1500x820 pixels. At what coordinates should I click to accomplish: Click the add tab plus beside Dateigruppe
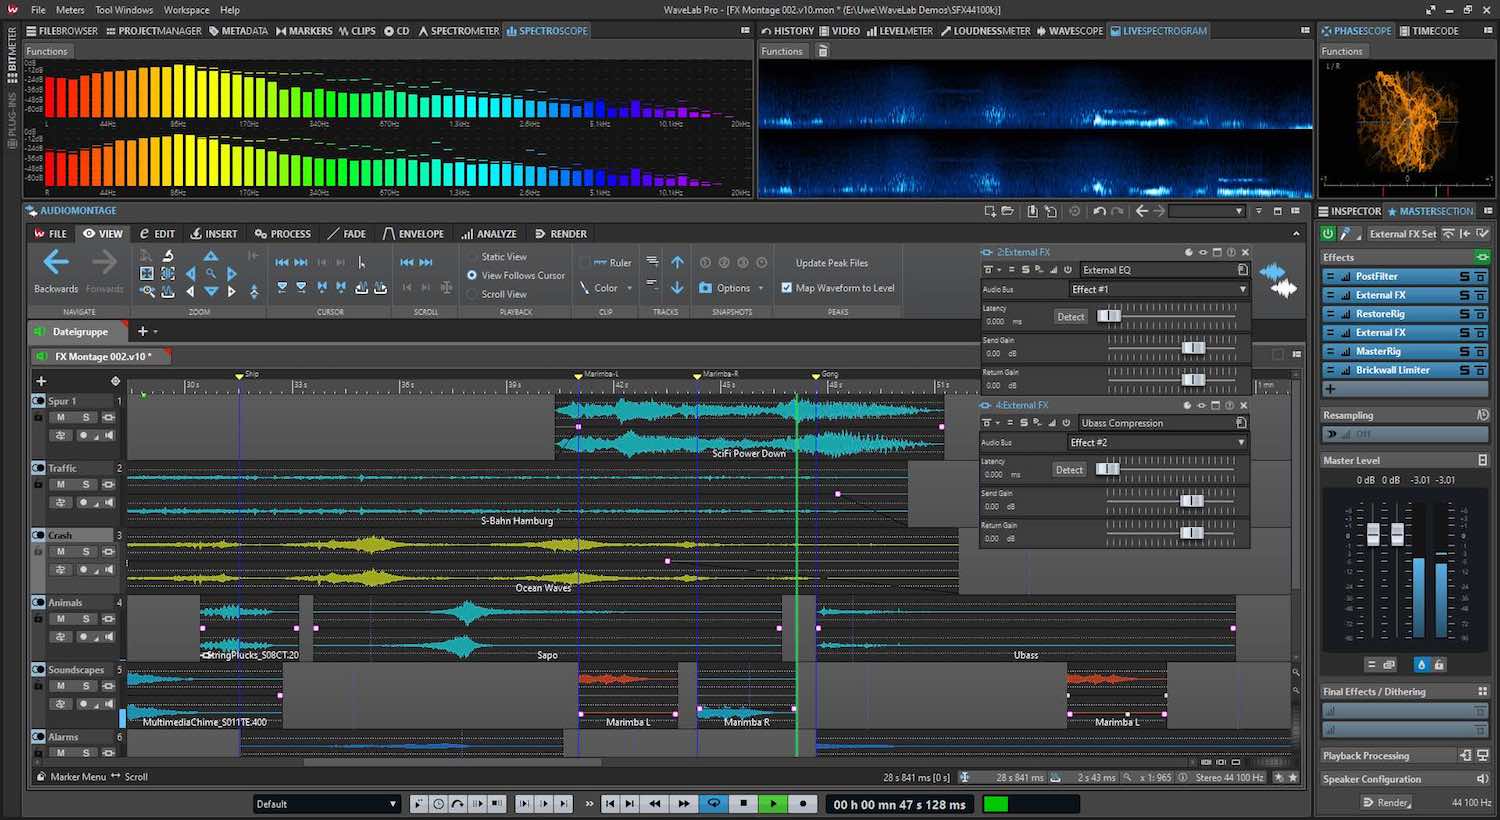coord(142,331)
